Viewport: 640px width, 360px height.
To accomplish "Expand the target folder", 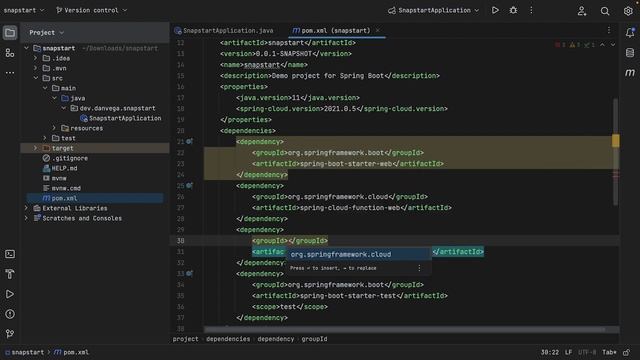I will point(36,148).
